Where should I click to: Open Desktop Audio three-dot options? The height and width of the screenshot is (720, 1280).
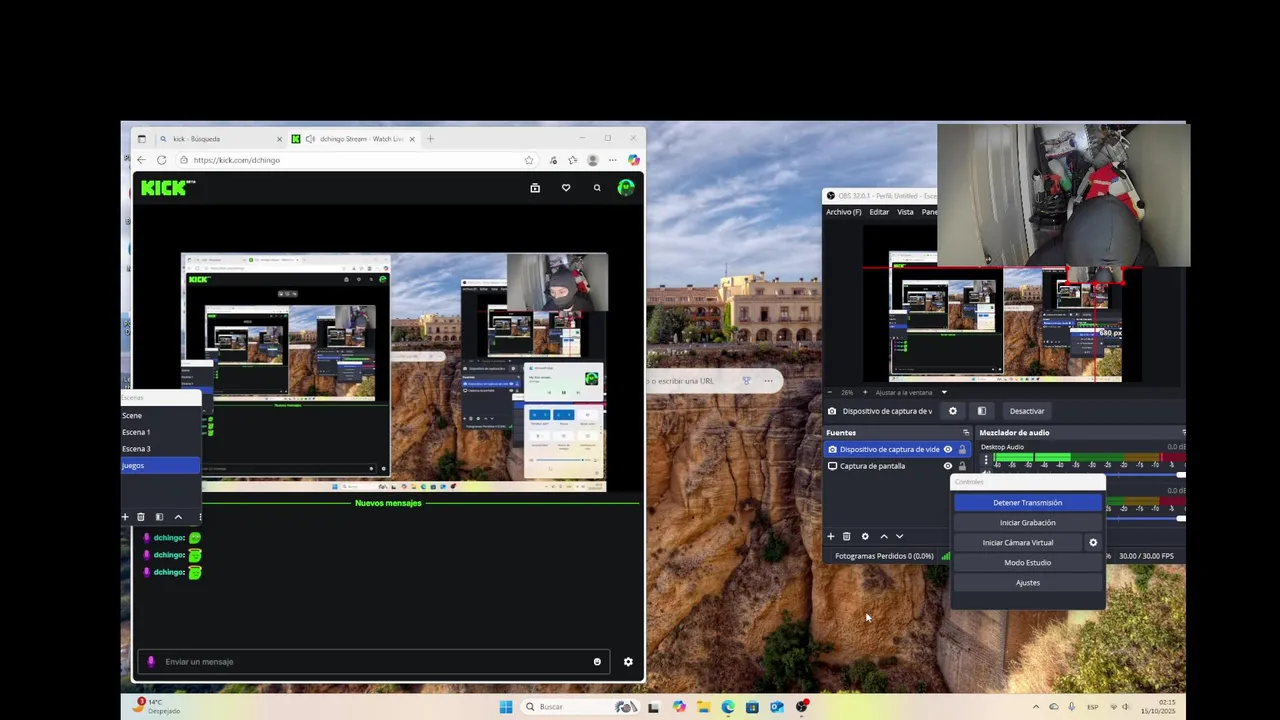[x=986, y=461]
